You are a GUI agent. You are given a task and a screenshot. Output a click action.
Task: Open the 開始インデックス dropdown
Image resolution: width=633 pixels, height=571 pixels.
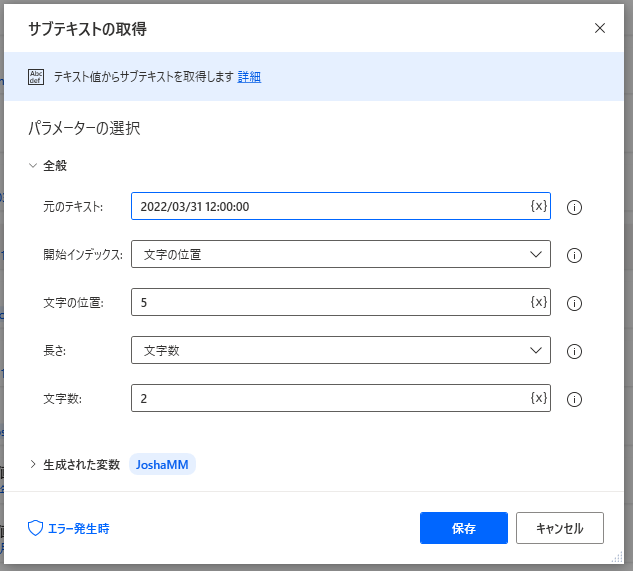coord(340,255)
